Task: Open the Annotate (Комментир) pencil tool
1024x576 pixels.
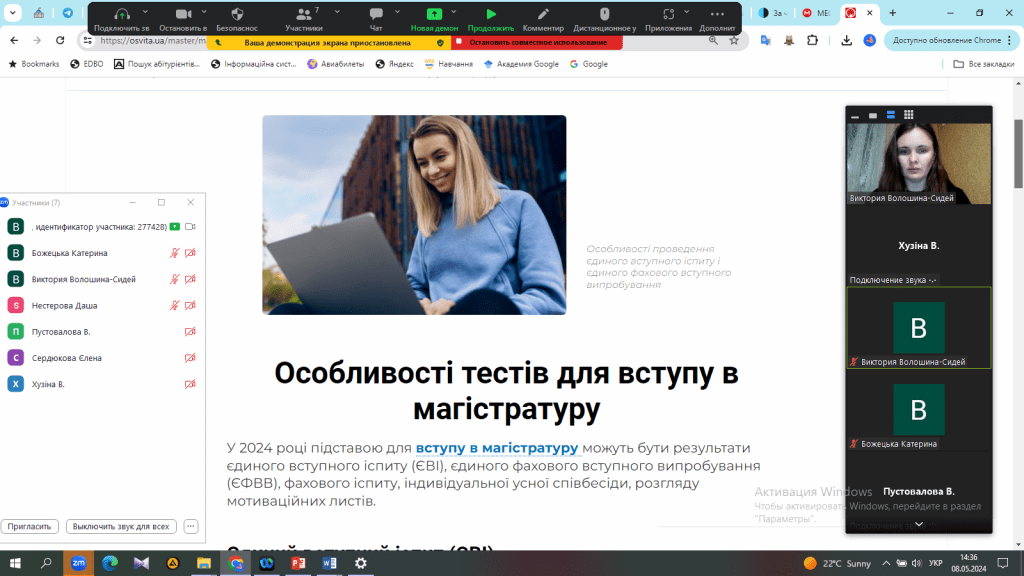Action: click(x=543, y=17)
